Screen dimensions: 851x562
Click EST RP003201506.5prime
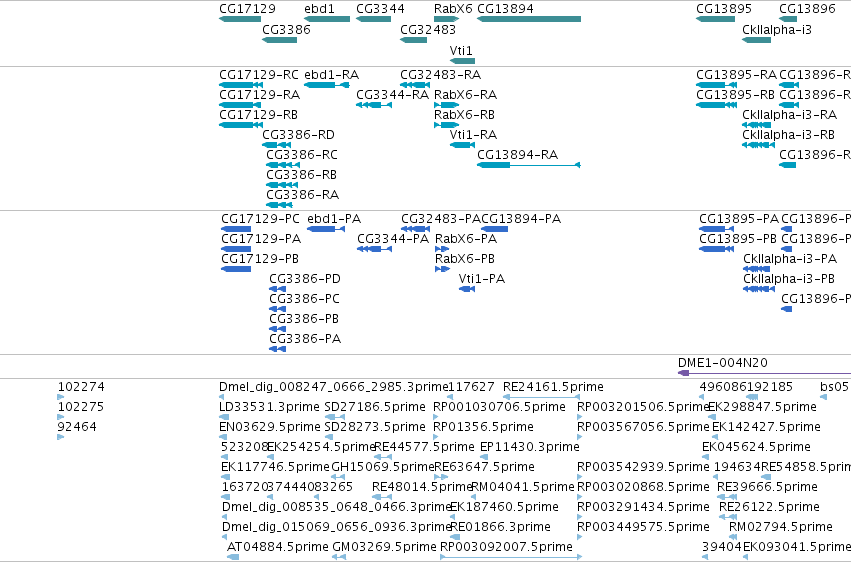(580, 417)
